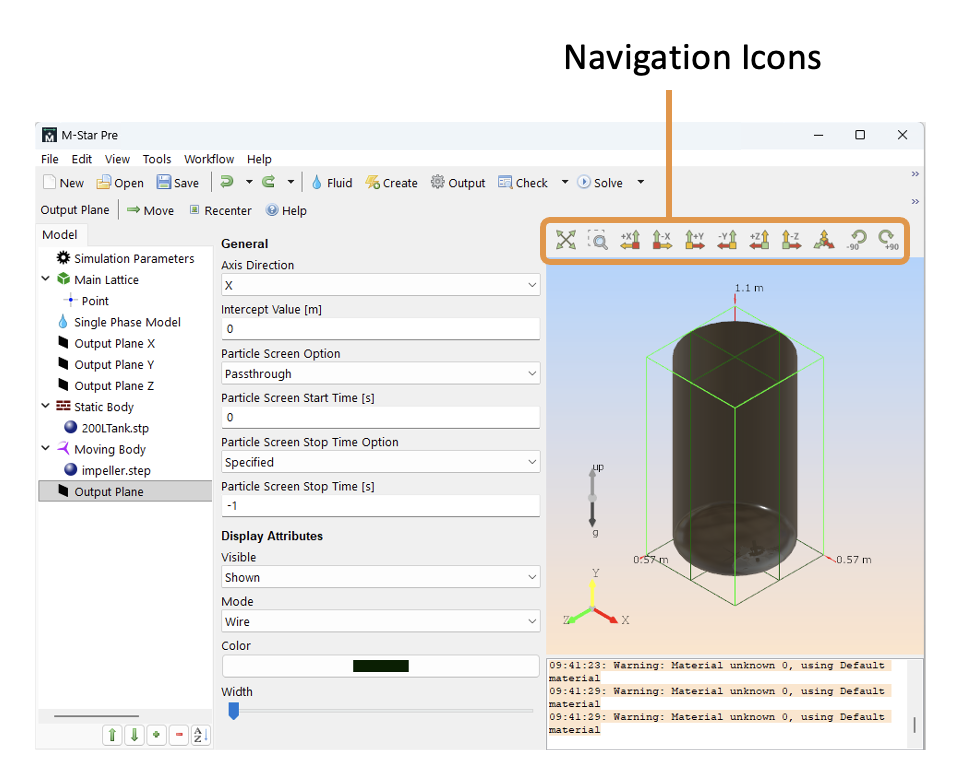Open the Particle Screen Option dropdown
This screenshot has height=784, width=972.
[x=380, y=374]
